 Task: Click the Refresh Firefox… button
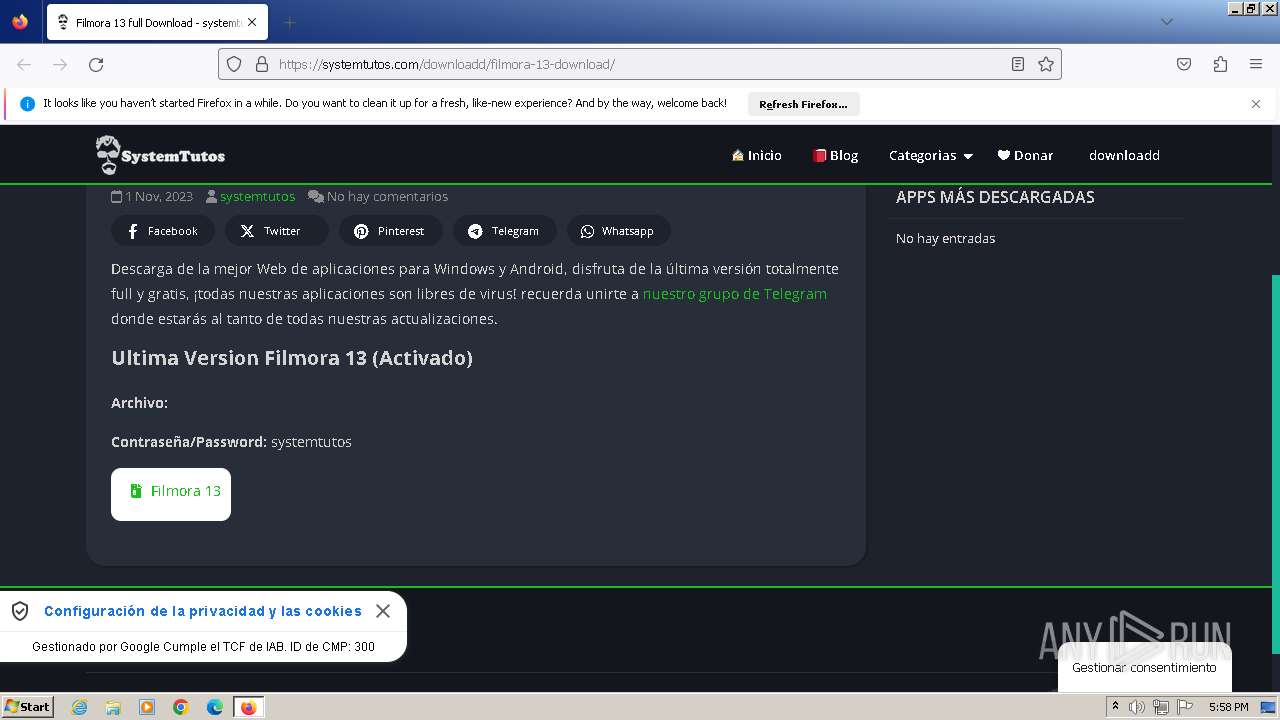pyautogui.click(x=803, y=104)
